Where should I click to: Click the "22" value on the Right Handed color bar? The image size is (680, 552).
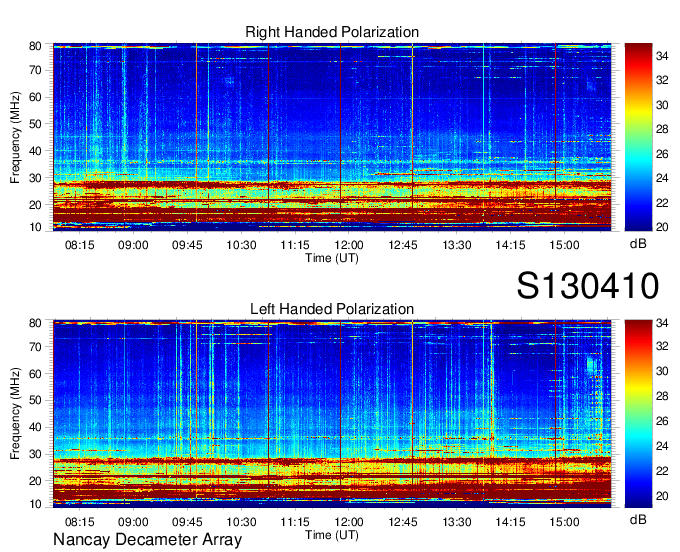(x=662, y=203)
